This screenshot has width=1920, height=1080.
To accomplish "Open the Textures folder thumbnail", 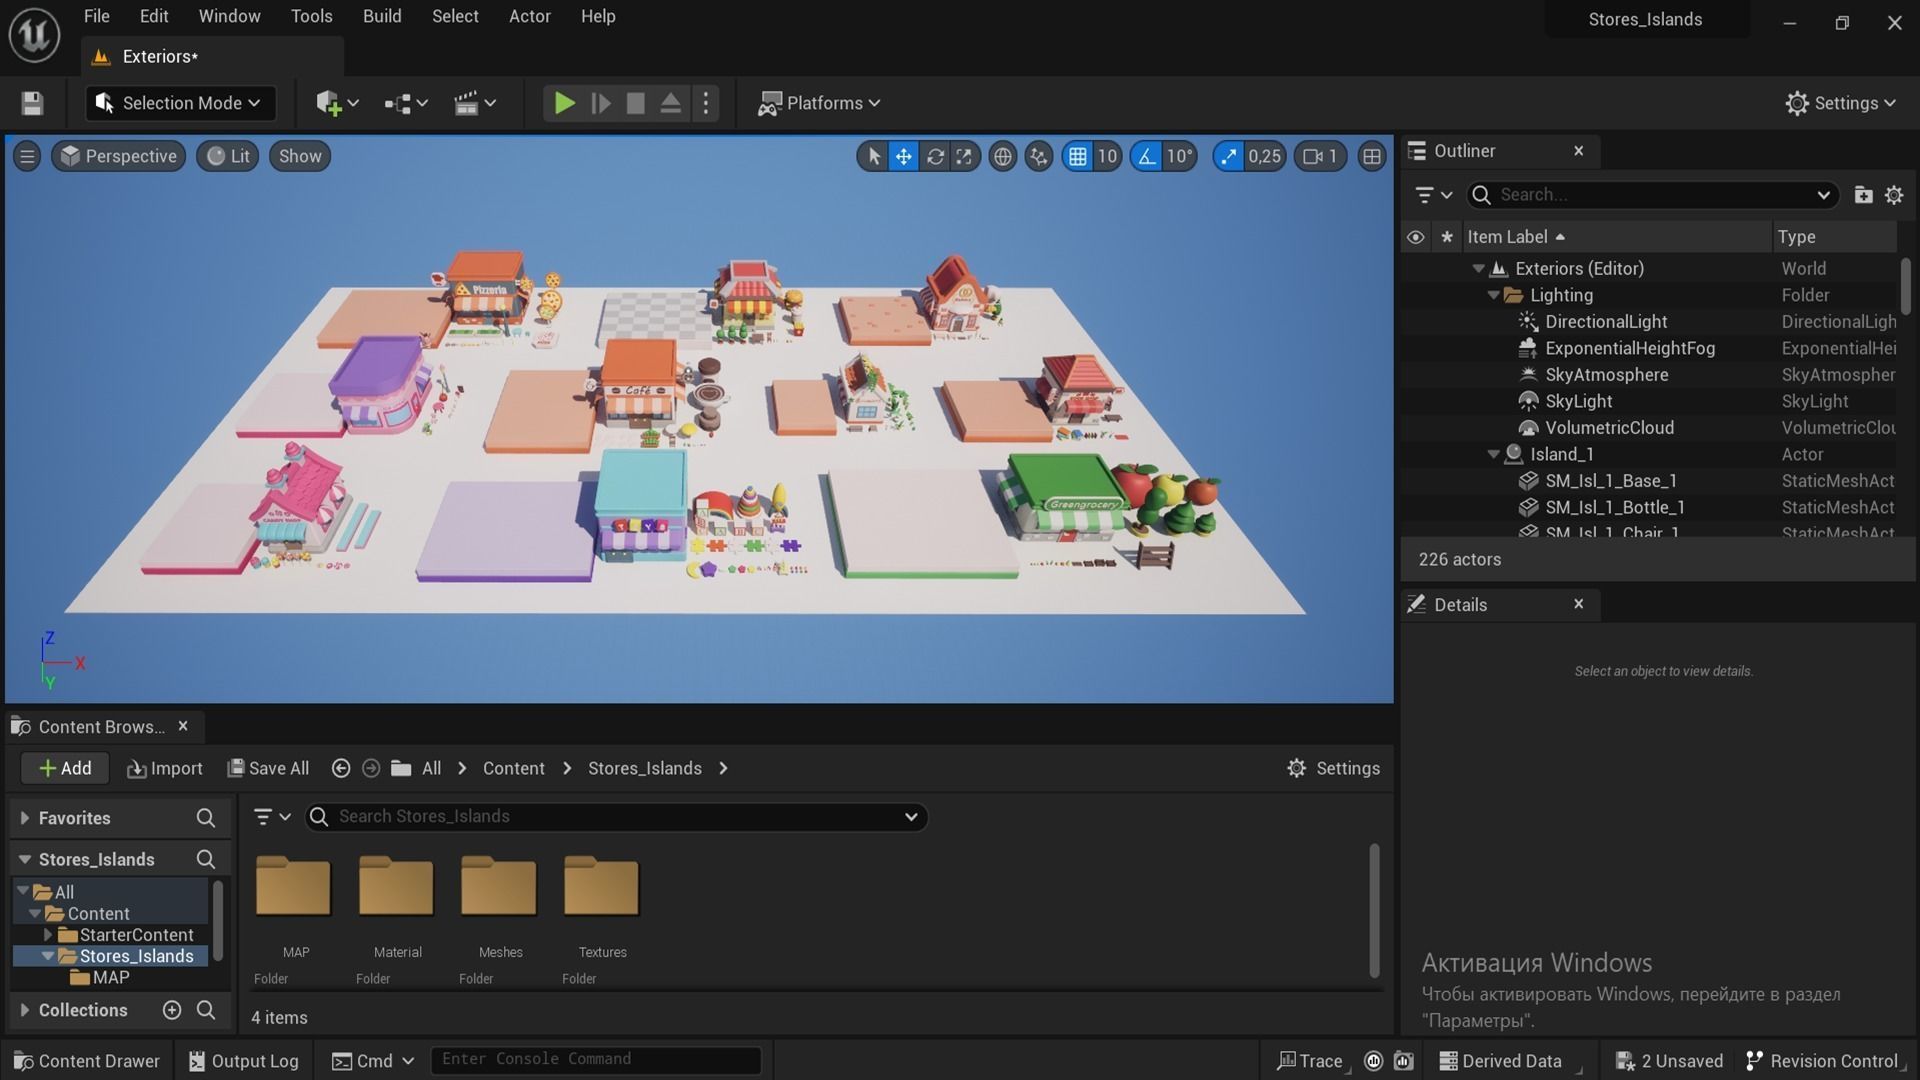I will click(x=601, y=886).
